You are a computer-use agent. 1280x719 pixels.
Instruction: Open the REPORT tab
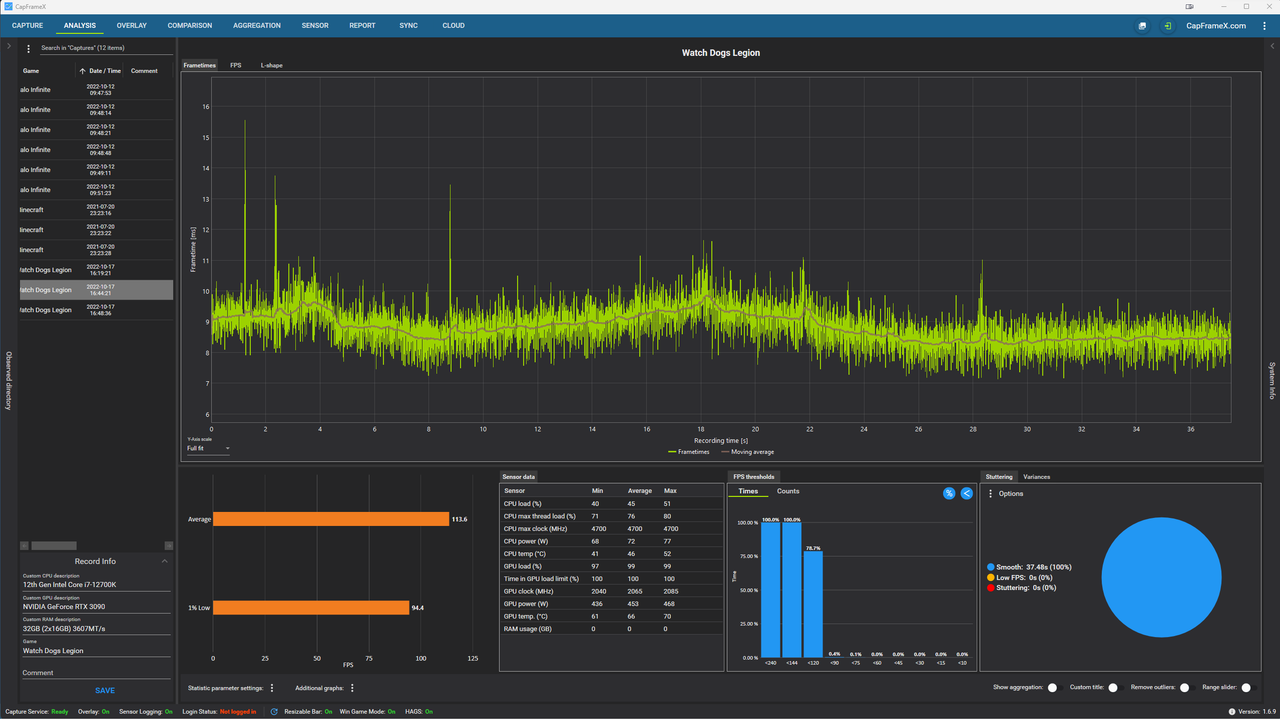pos(362,26)
